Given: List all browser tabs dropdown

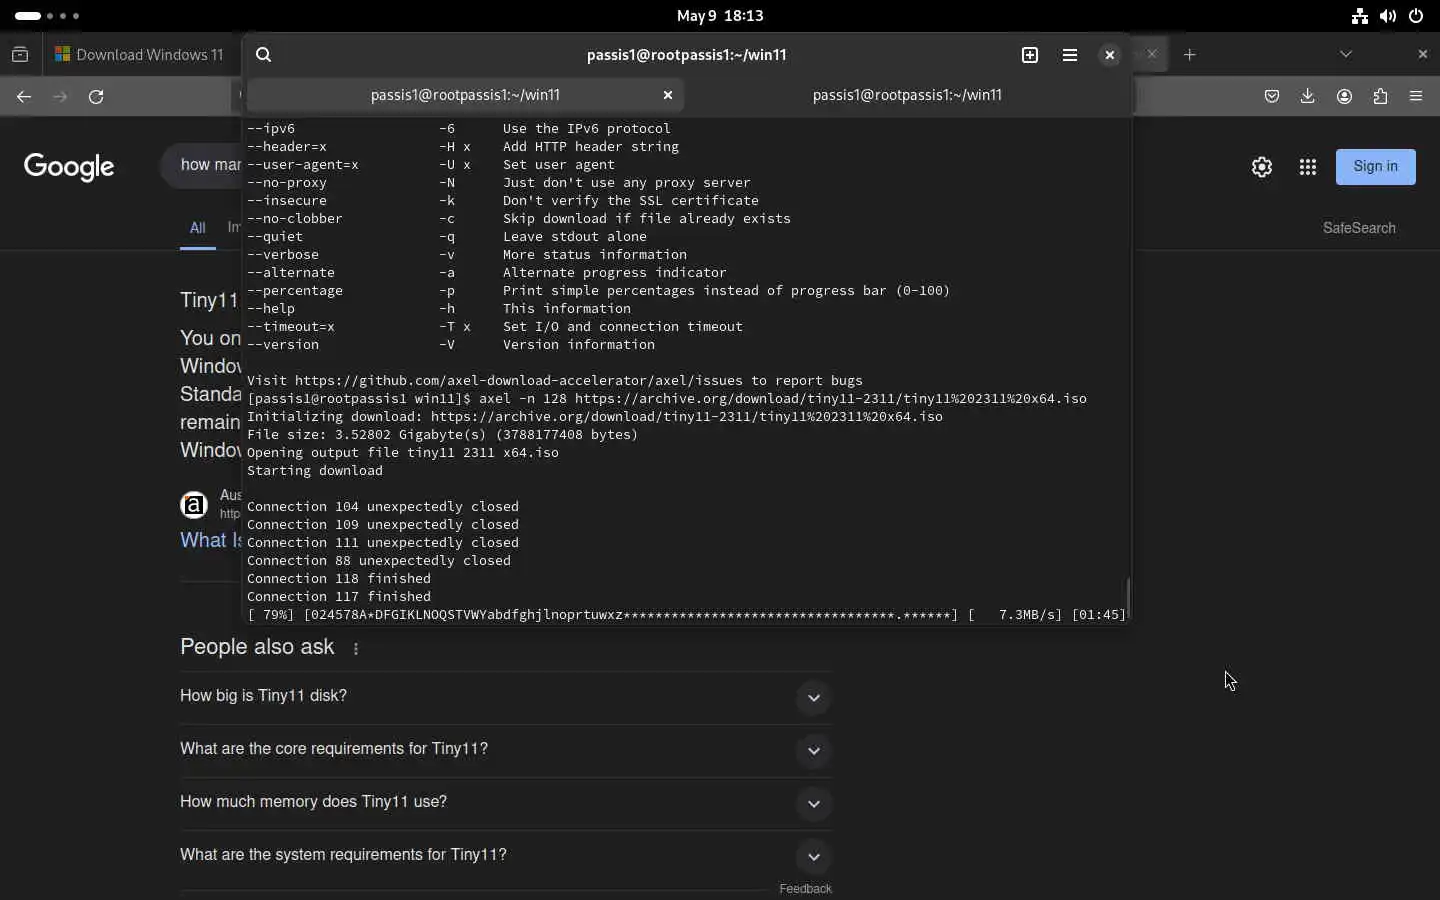Looking at the screenshot, I should coord(1346,55).
